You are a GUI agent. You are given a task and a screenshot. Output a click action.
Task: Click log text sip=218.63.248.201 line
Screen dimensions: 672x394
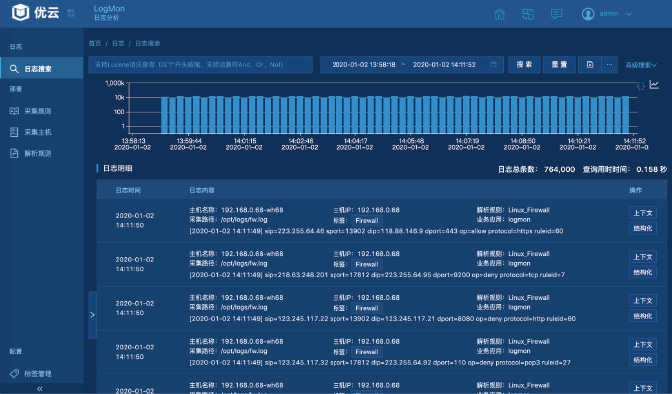377,275
